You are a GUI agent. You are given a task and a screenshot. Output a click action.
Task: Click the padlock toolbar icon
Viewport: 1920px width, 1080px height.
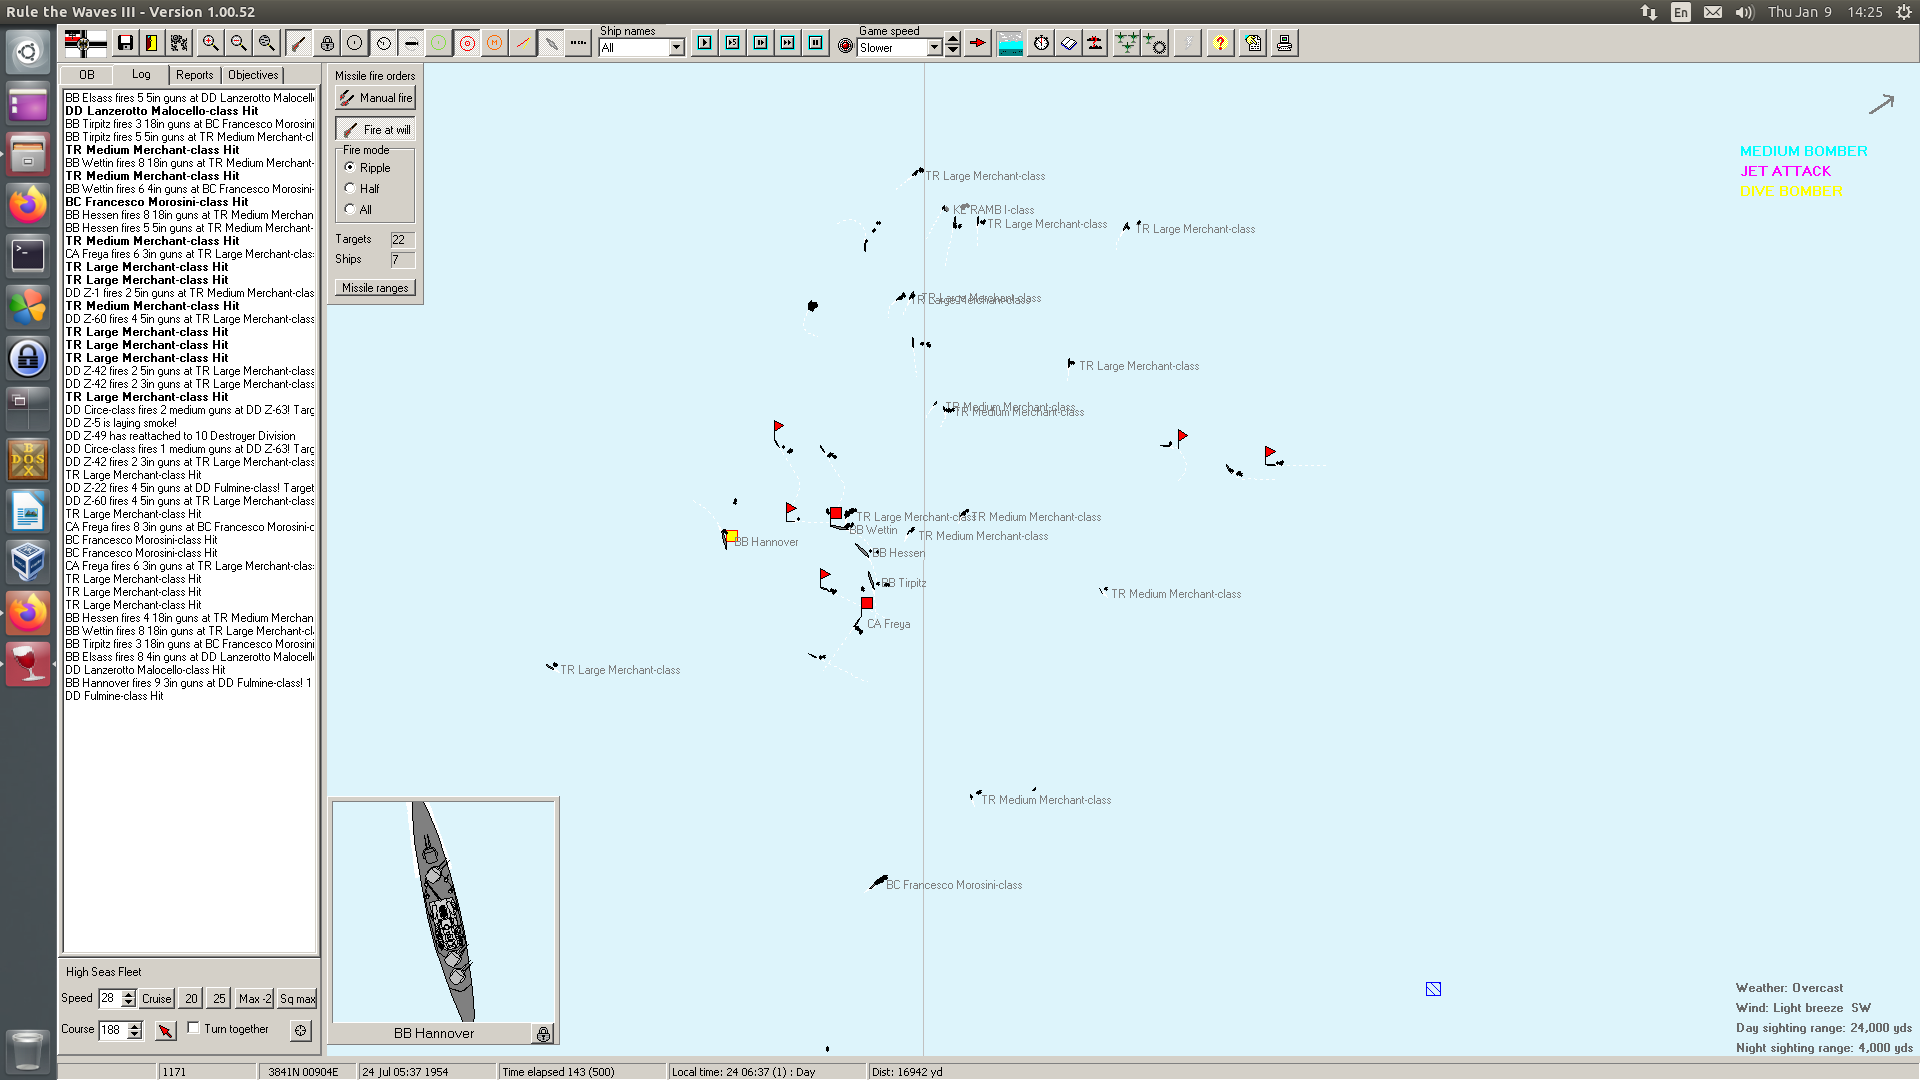coord(327,43)
